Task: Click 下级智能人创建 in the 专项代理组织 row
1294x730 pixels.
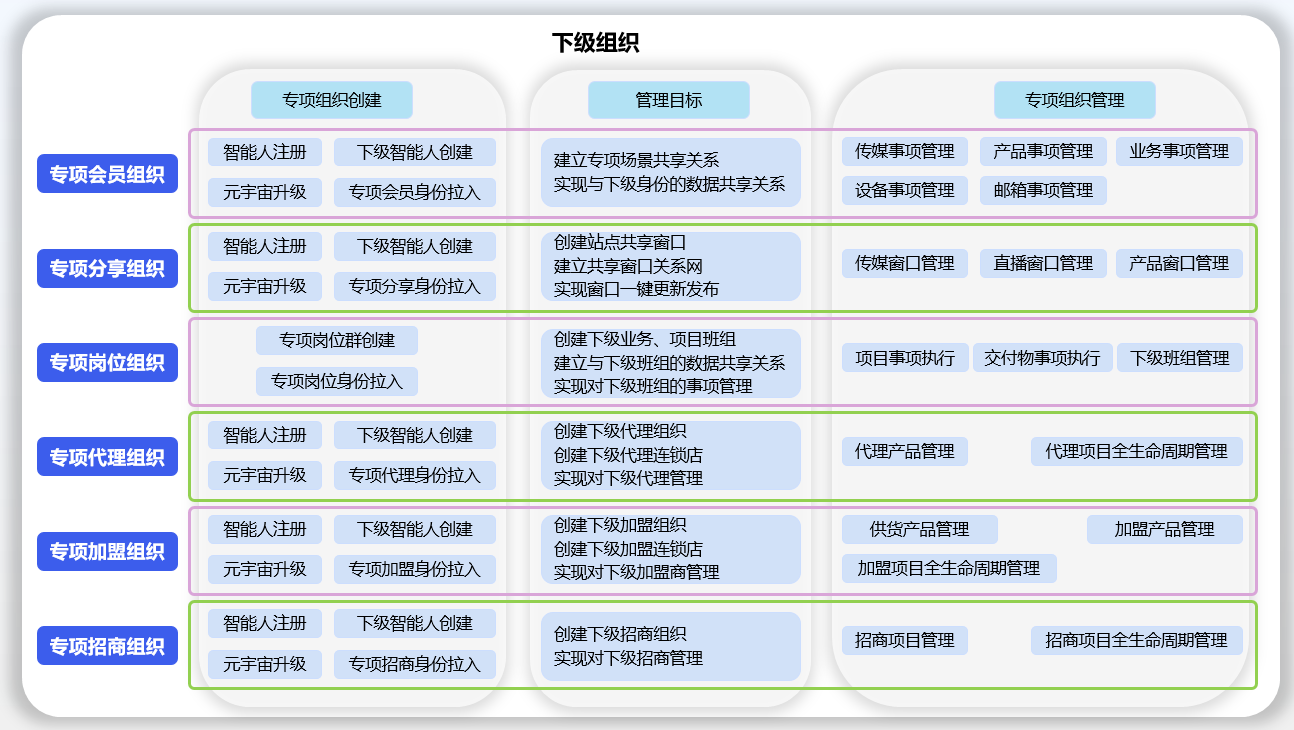Action: [x=415, y=435]
